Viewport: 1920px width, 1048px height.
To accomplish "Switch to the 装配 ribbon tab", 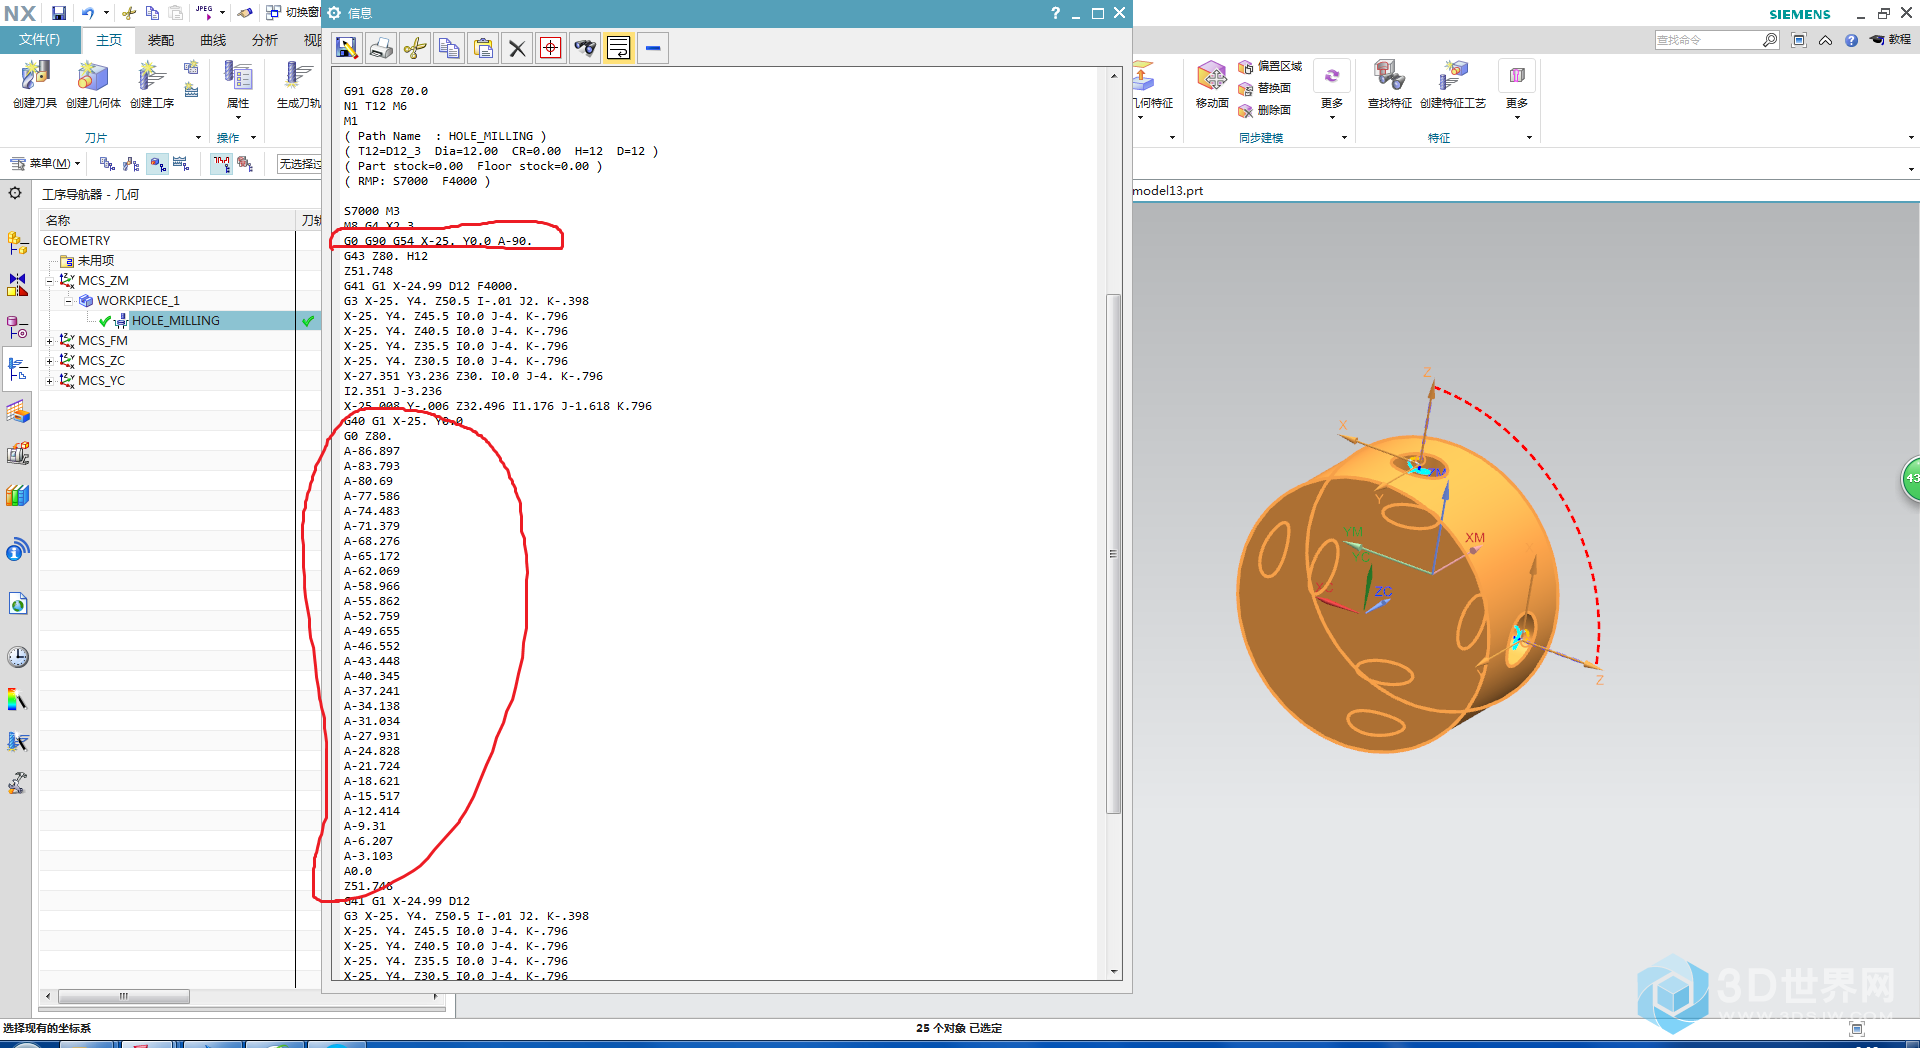I will point(161,40).
